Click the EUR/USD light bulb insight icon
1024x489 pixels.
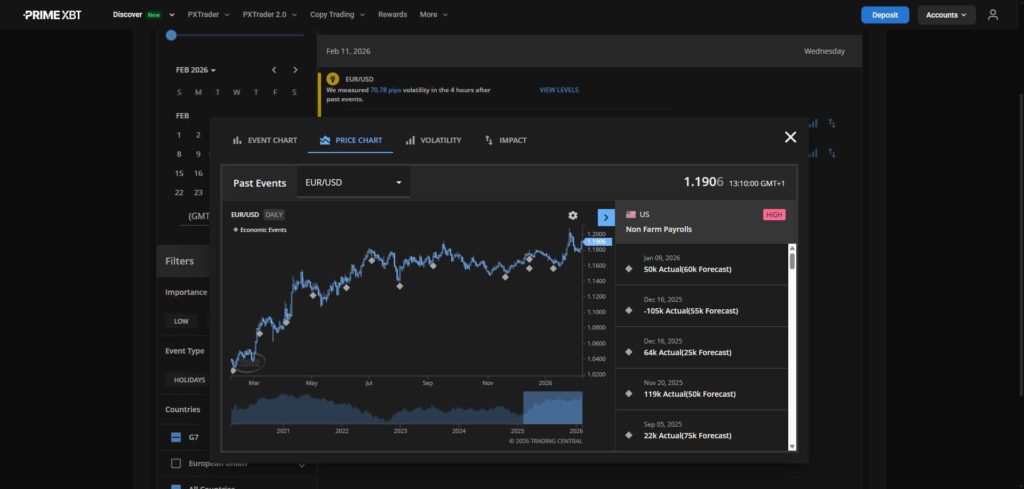(332, 79)
